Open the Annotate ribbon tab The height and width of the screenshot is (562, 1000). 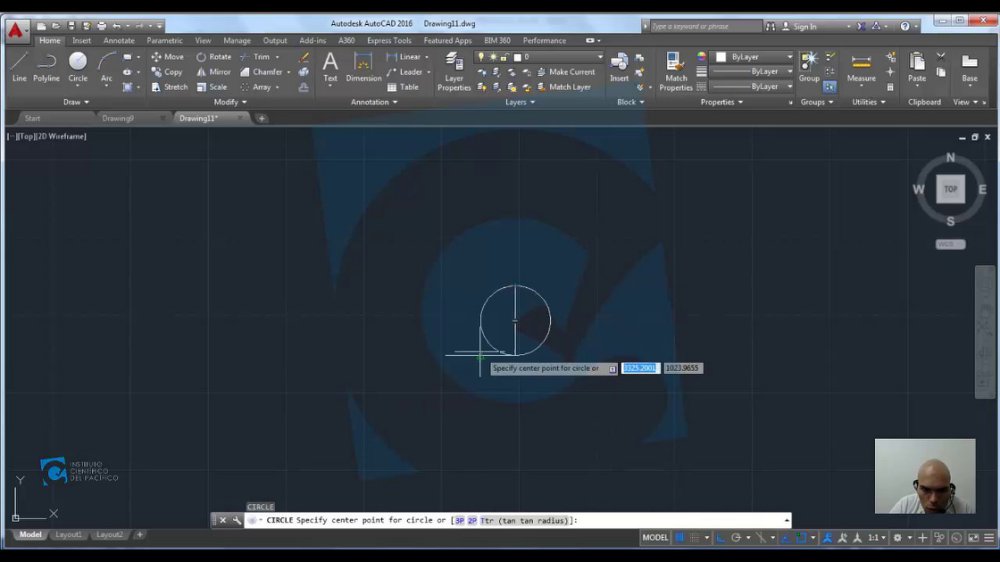click(x=119, y=40)
